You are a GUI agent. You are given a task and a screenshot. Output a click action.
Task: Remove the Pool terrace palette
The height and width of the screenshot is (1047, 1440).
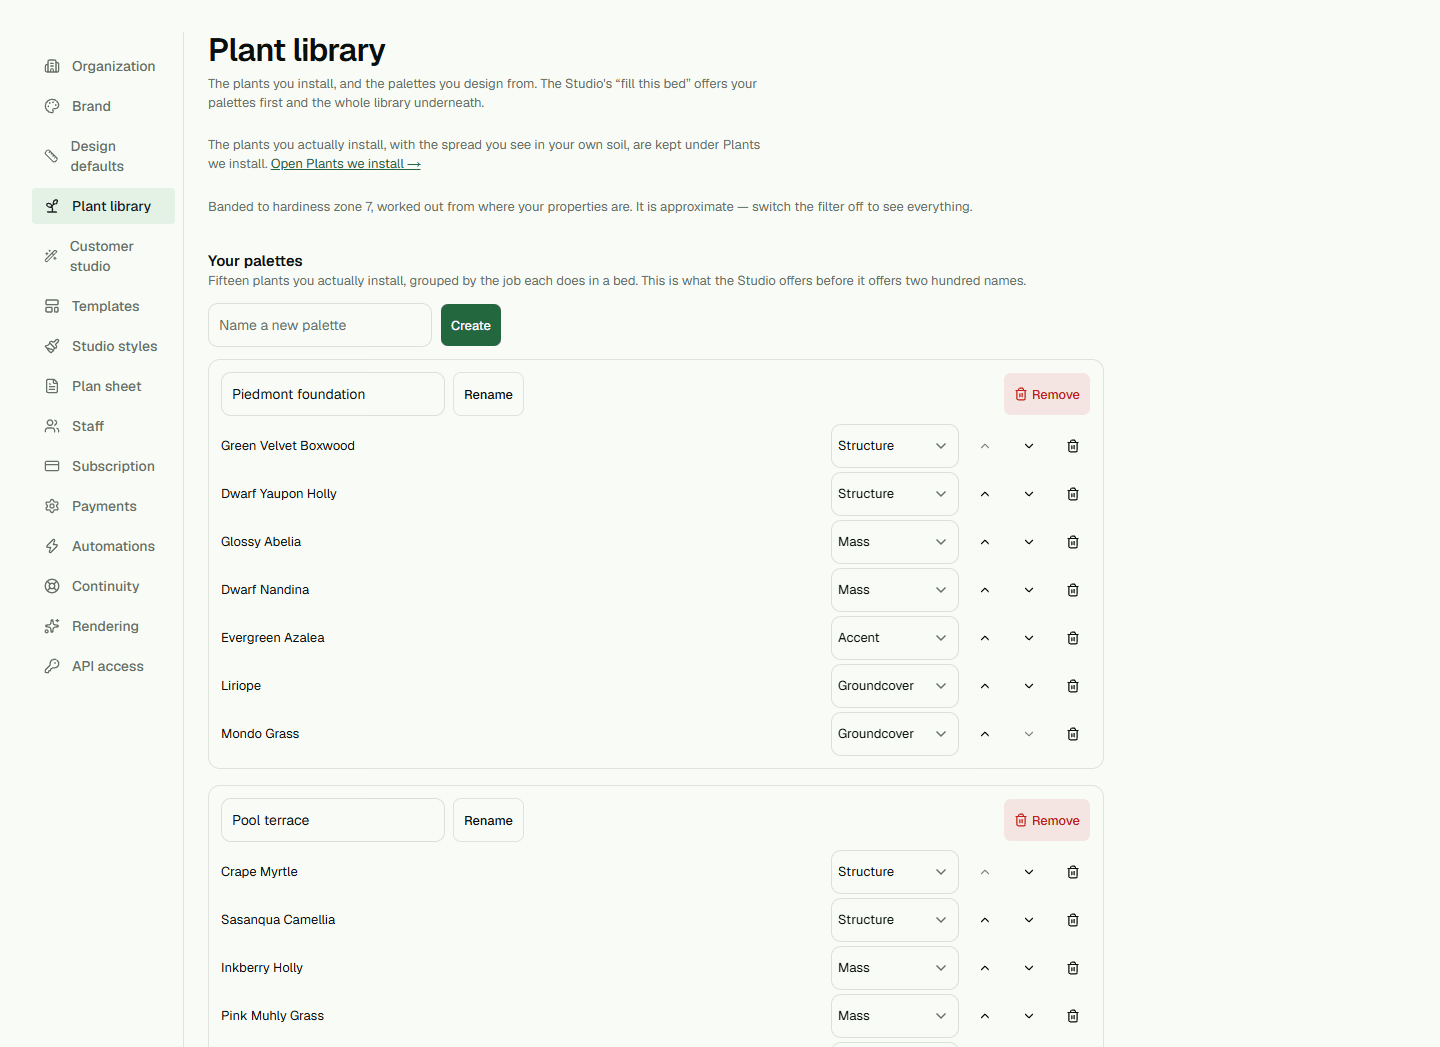[1047, 820]
